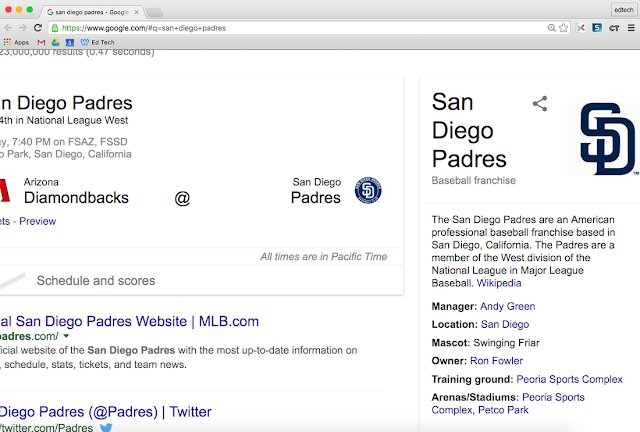This screenshot has width=640, height=432.
Task: Click the Twitter bird icon
Action: [106, 427]
